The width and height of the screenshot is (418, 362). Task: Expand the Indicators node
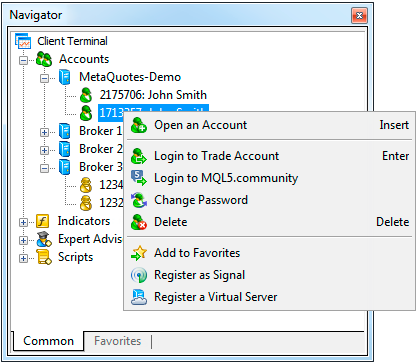23,222
